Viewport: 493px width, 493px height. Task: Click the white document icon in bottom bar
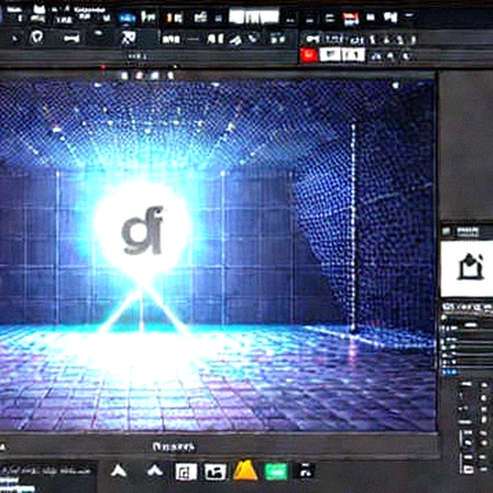pos(186,472)
